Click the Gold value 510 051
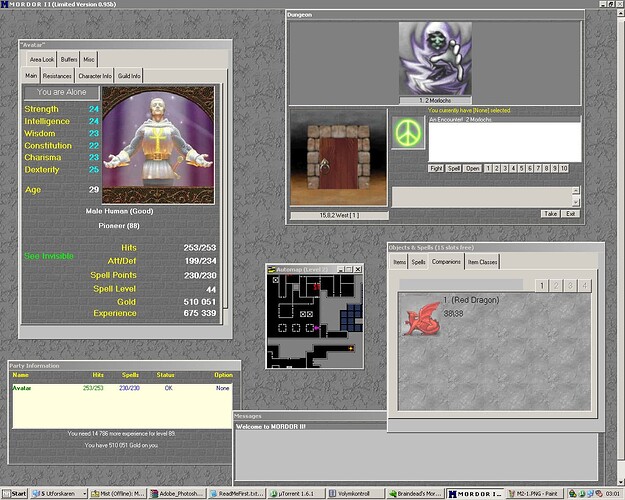 pyautogui.click(x=199, y=302)
